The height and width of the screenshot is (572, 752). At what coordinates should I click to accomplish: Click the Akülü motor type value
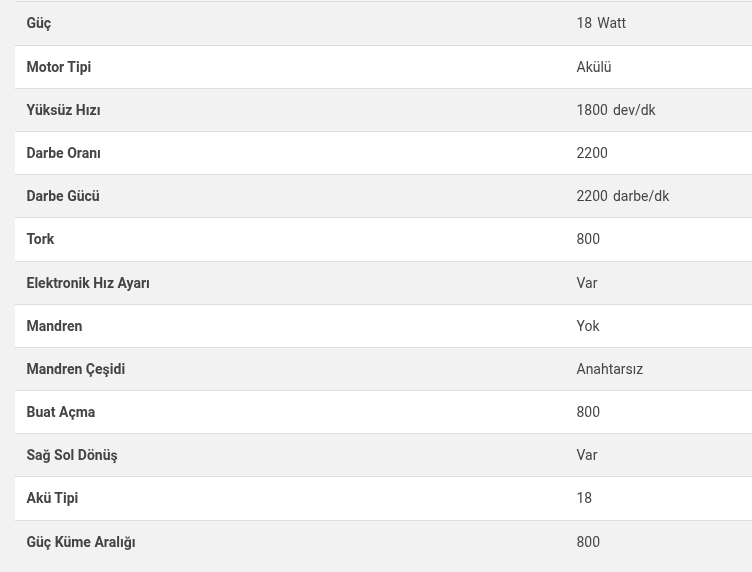click(x=593, y=67)
